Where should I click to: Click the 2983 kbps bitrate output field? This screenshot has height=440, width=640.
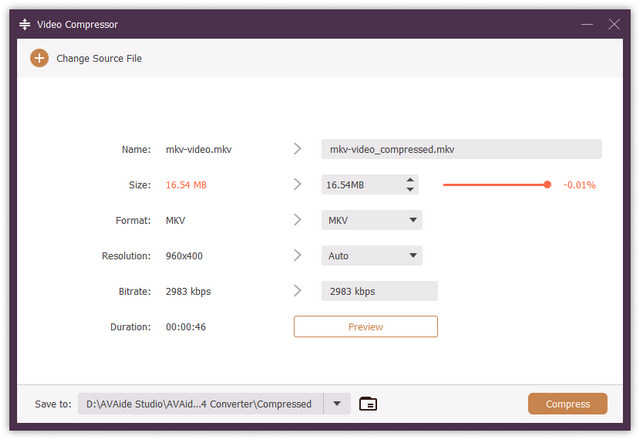[379, 291]
